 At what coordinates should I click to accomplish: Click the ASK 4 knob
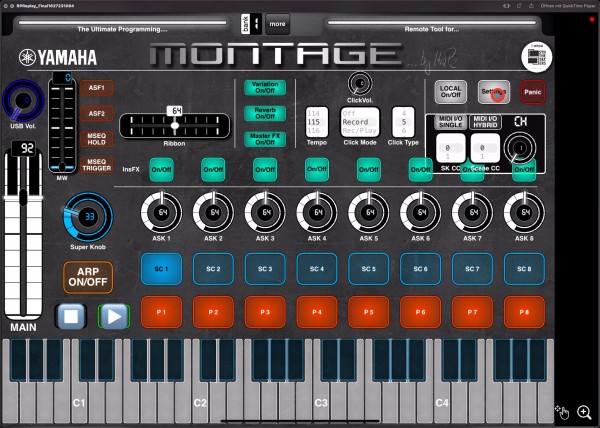[317, 213]
